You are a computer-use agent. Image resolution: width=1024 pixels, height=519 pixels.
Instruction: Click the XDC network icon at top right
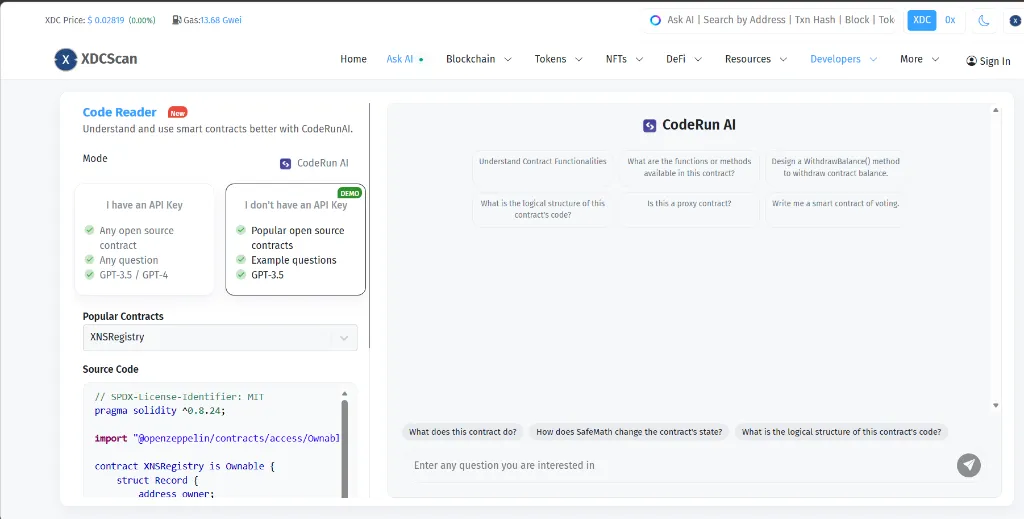pos(1016,20)
